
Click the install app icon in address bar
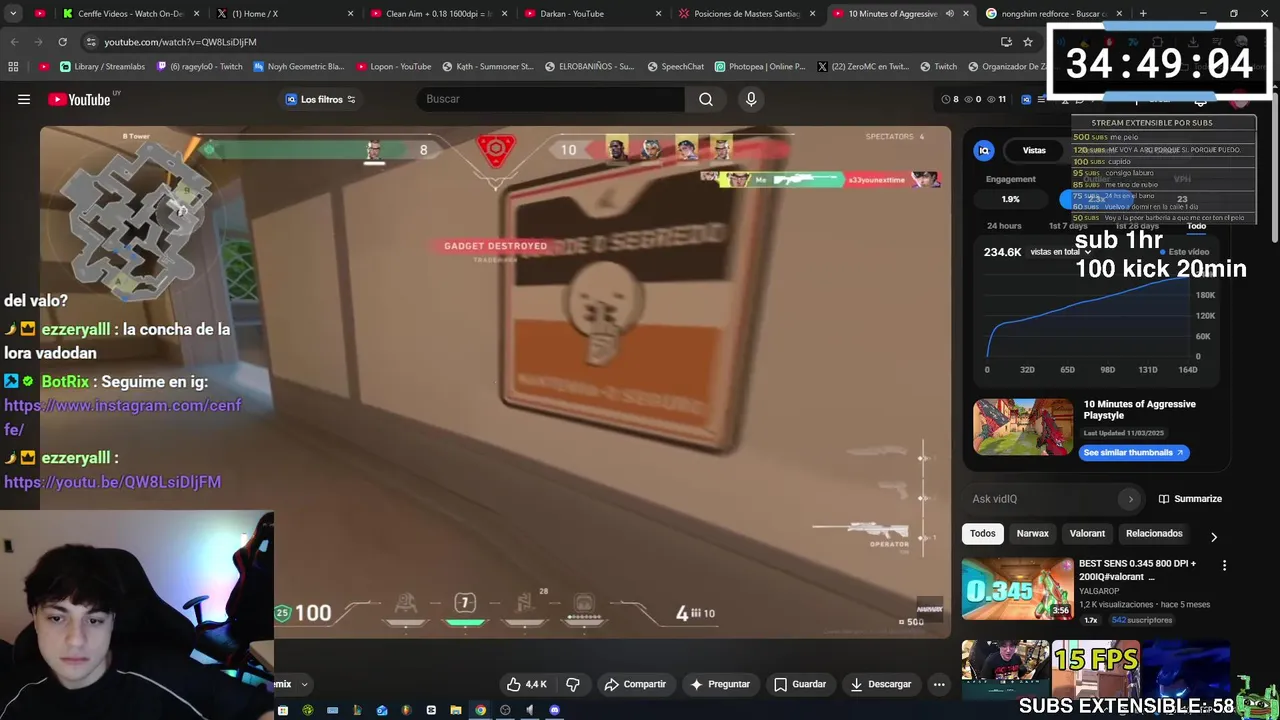point(1006,42)
